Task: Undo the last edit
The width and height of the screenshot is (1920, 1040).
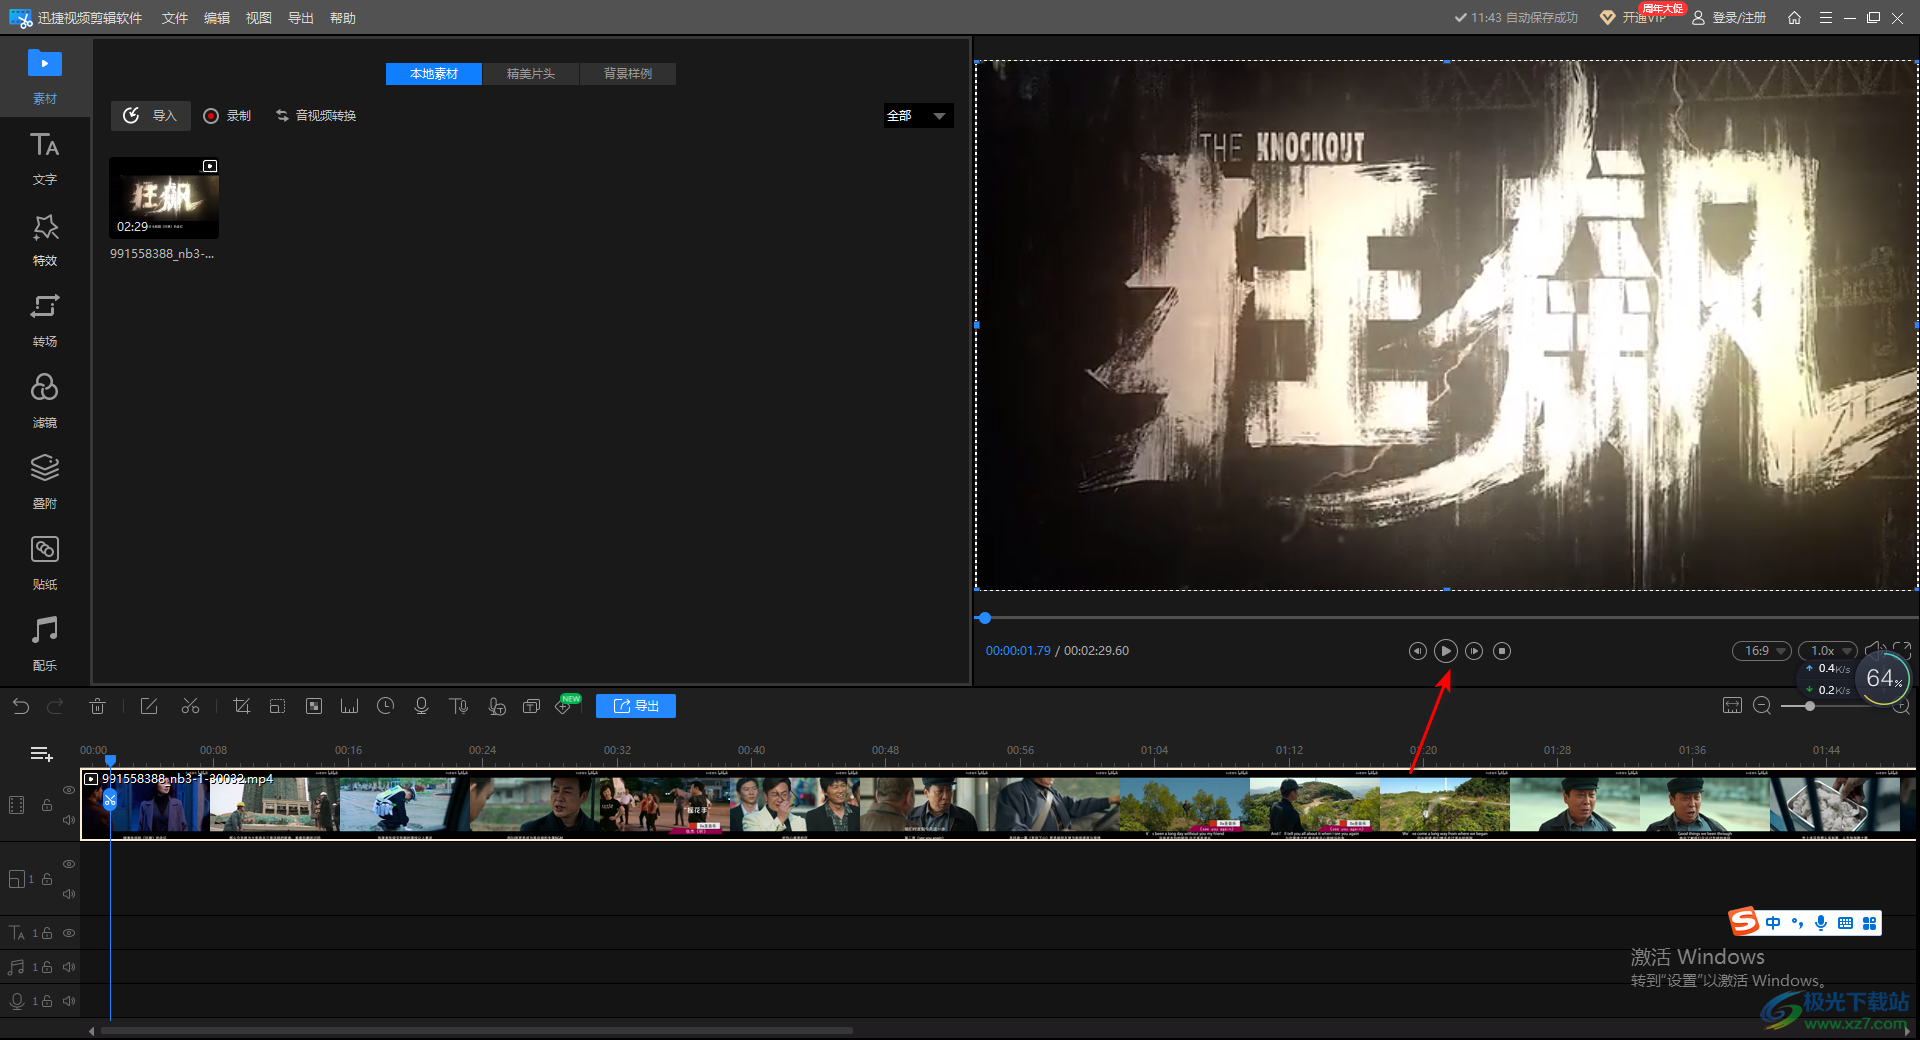Action: click(x=21, y=706)
